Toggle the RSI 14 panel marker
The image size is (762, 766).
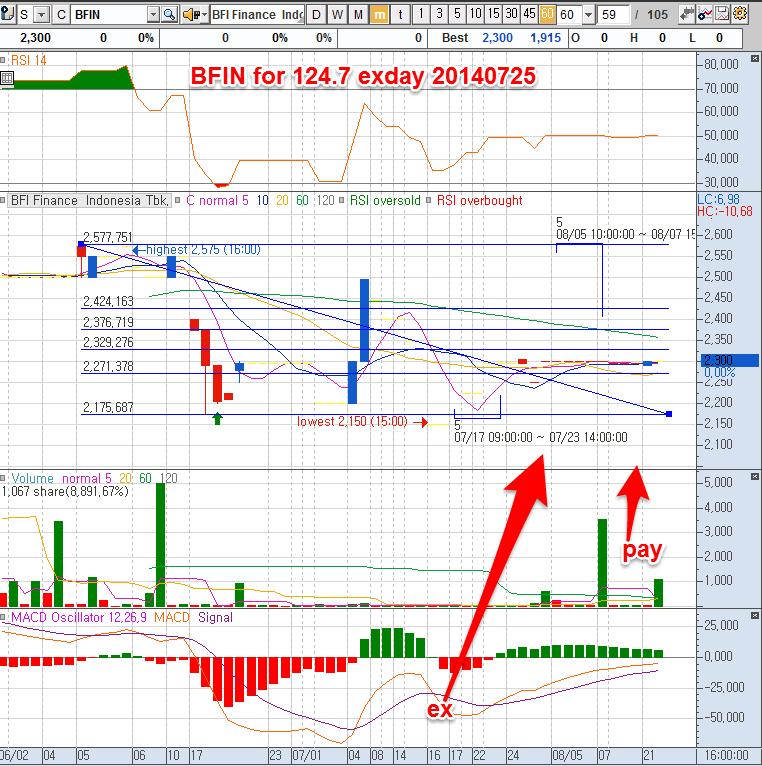(x=3, y=61)
